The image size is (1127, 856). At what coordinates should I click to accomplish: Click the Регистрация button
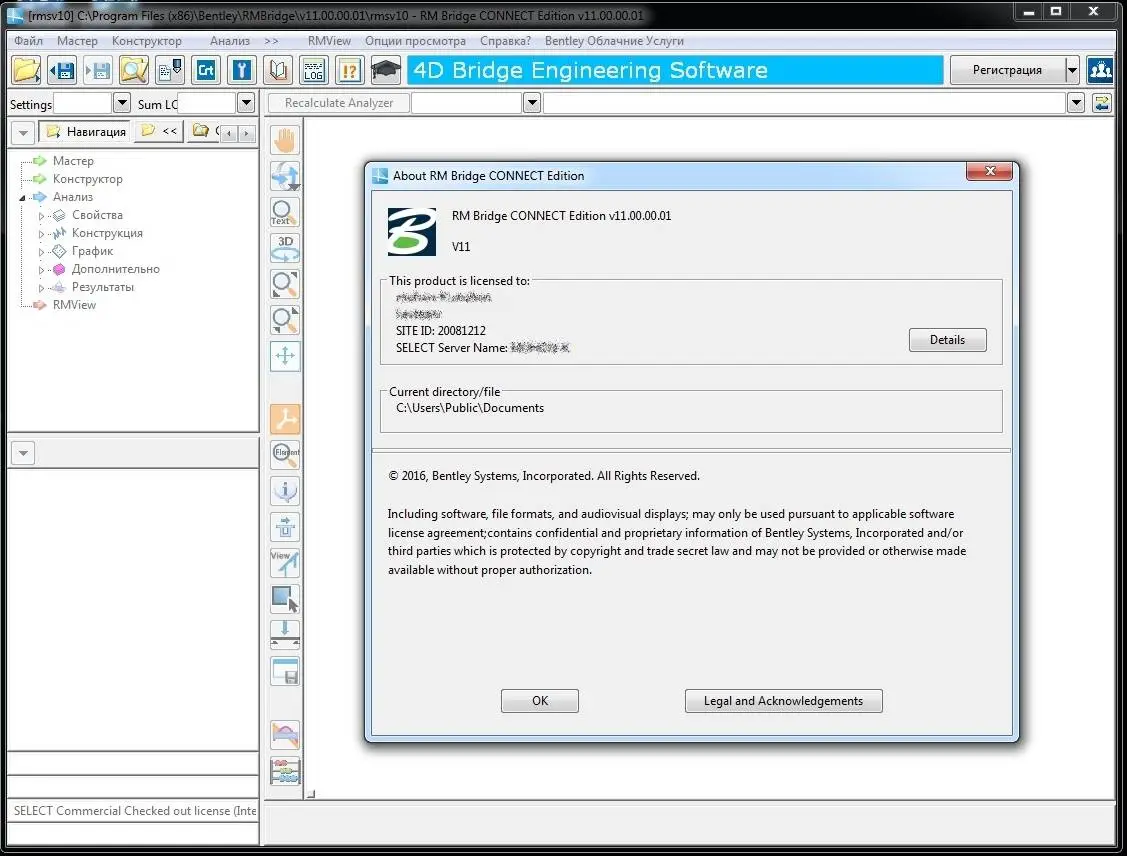coord(1007,70)
